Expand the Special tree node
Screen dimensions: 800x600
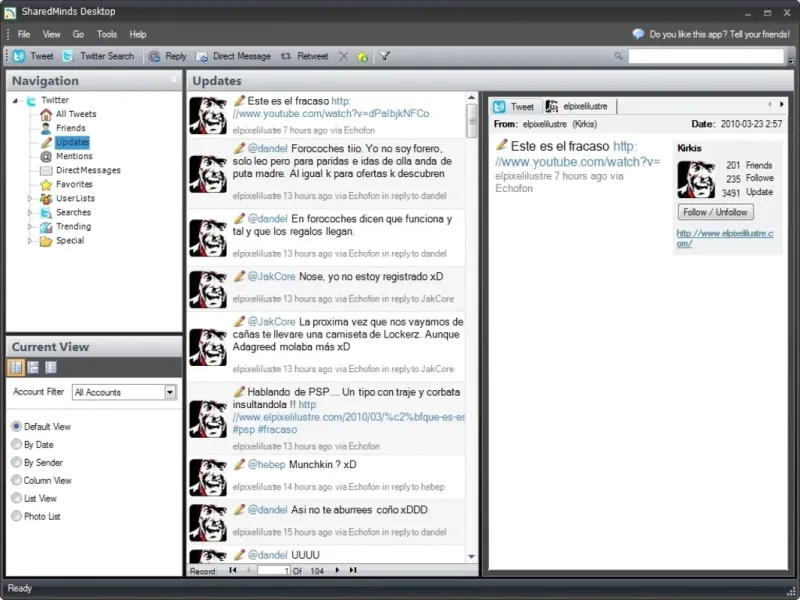(30, 240)
